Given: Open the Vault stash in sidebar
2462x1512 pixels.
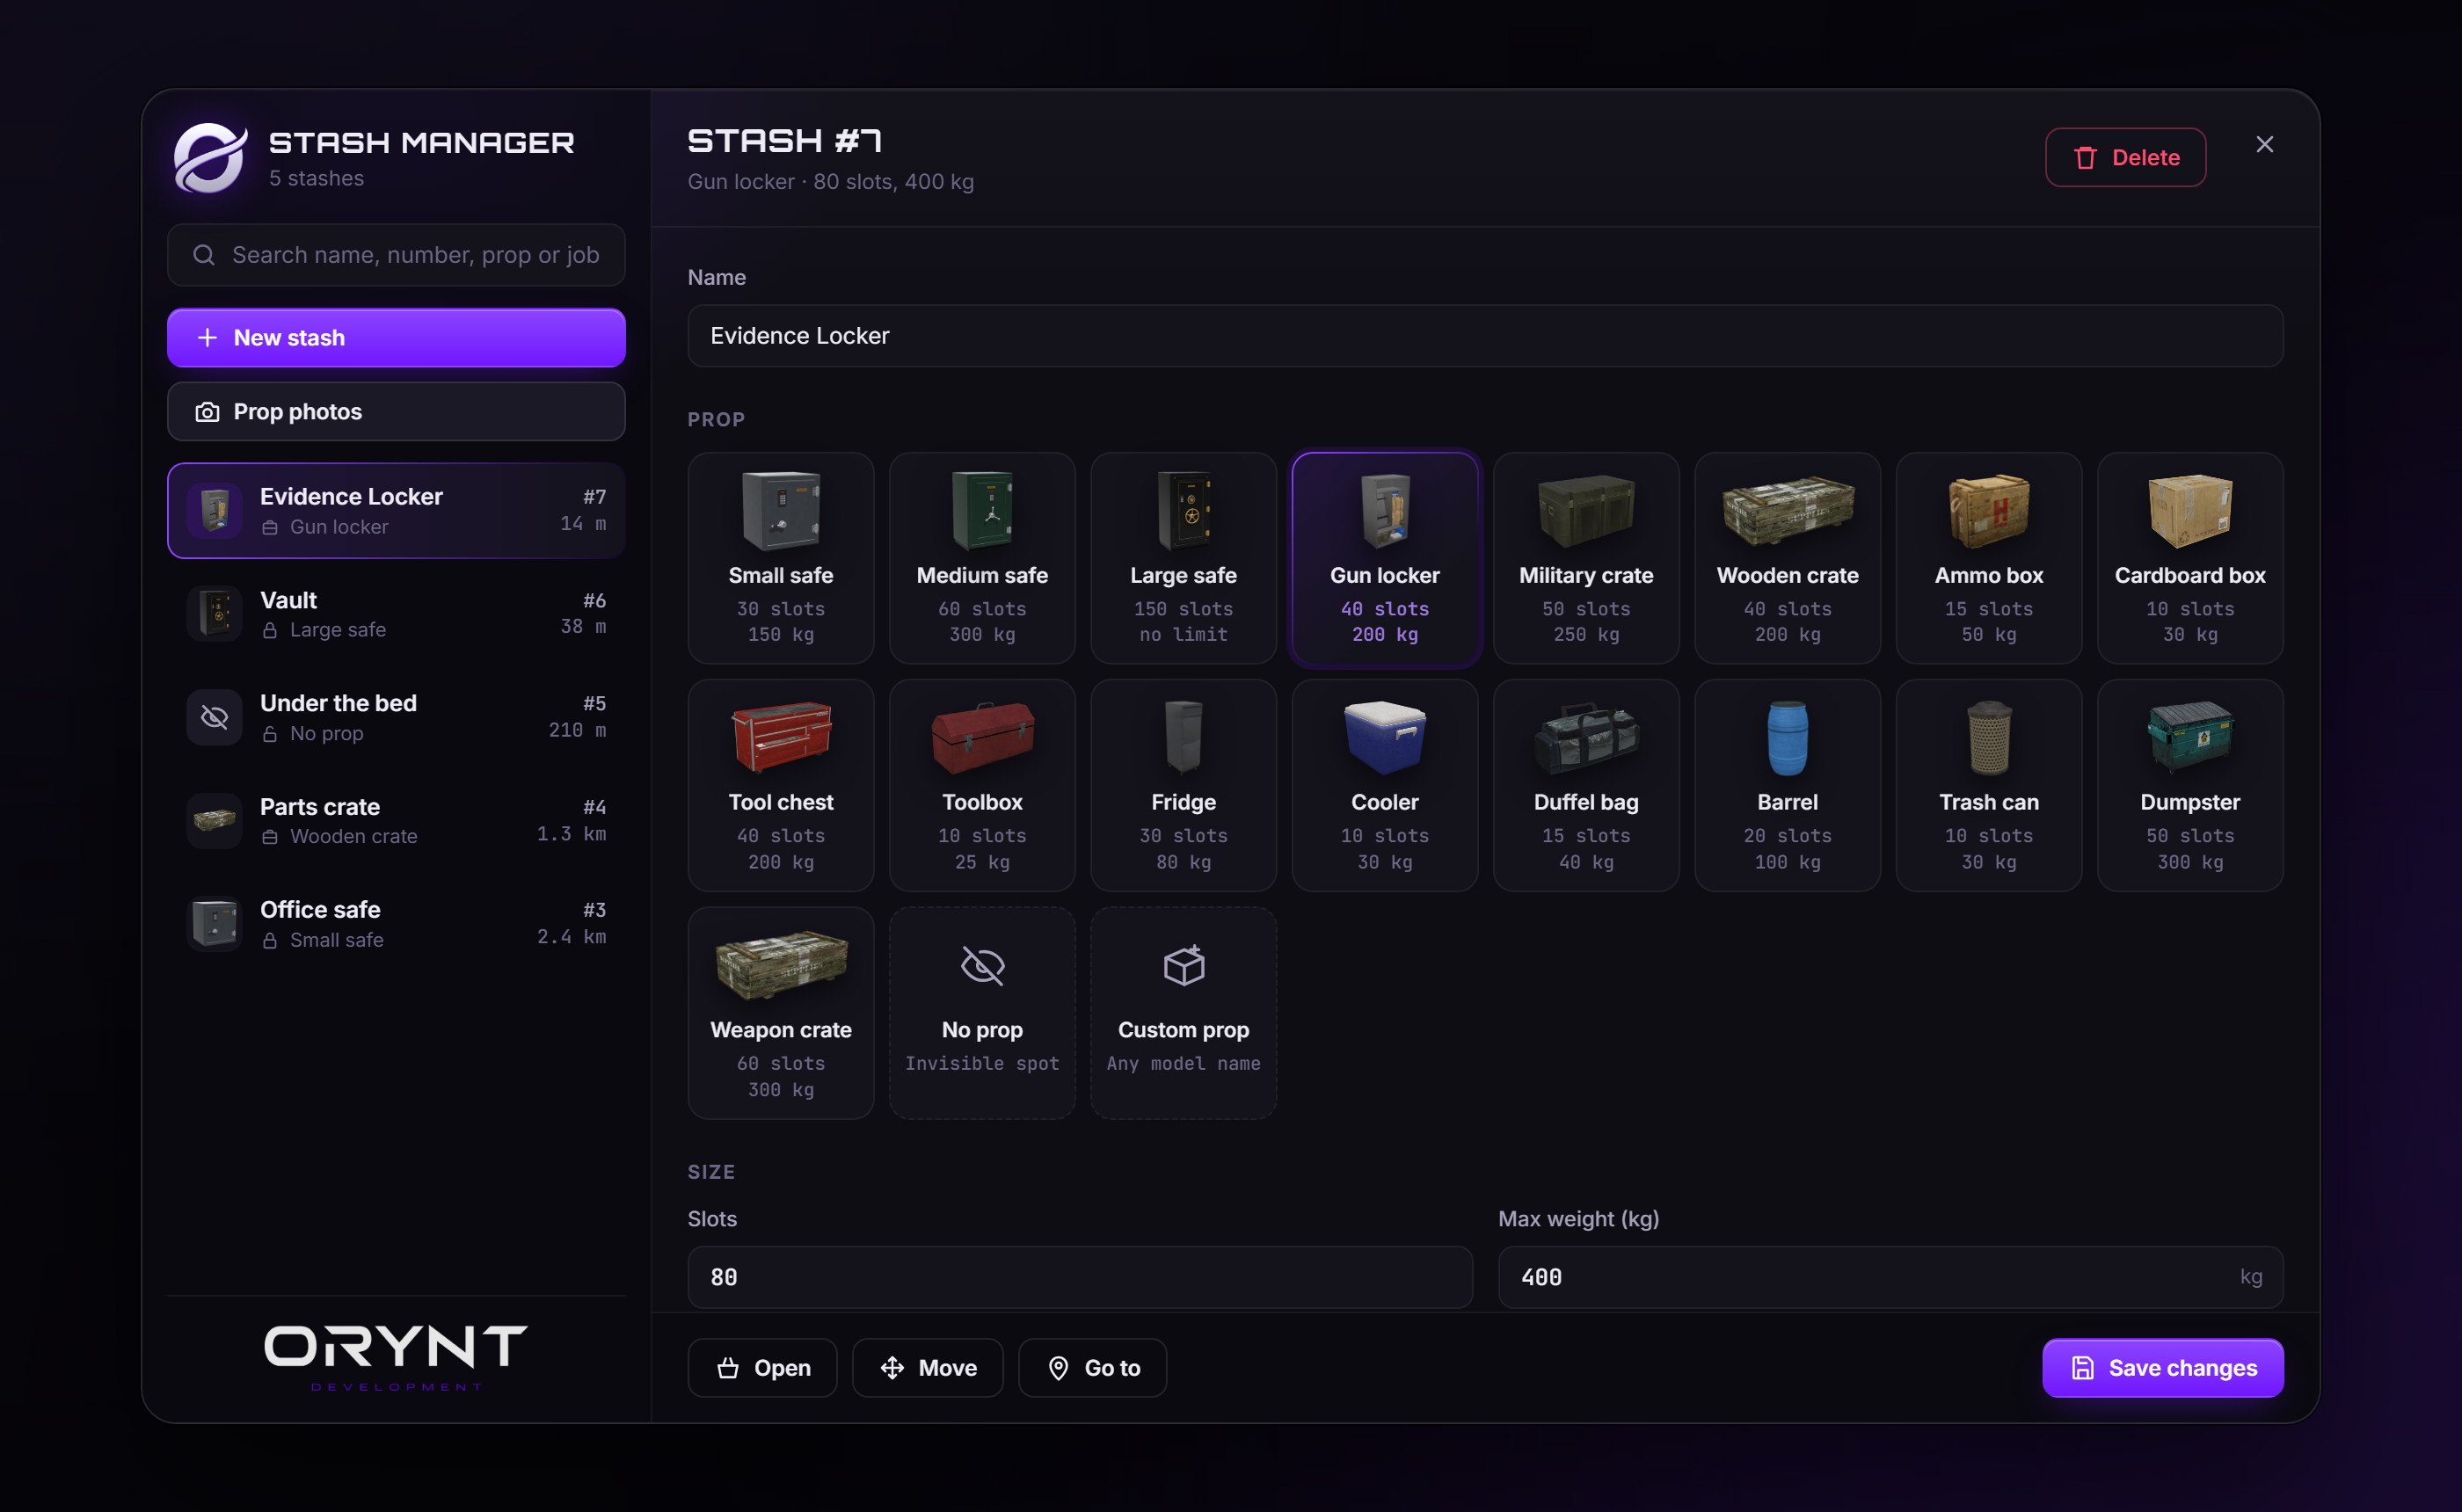Looking at the screenshot, I should pyautogui.click(x=396, y=614).
